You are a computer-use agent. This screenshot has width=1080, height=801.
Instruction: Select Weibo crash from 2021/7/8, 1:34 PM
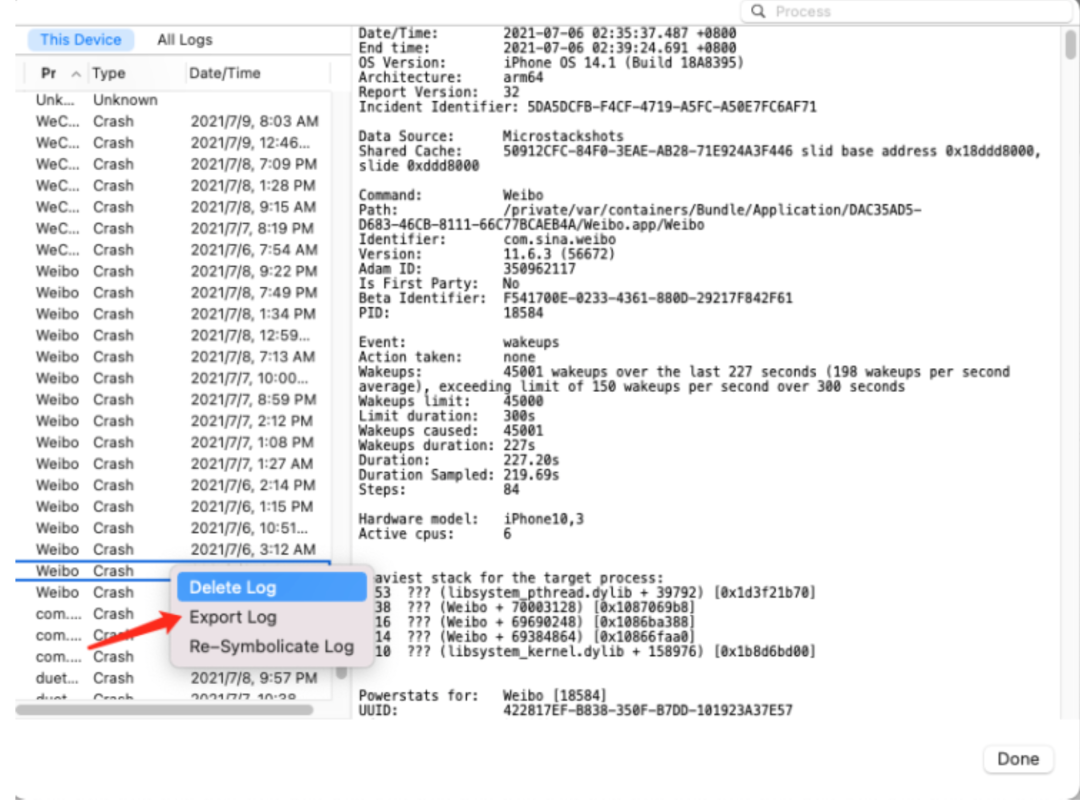point(173,314)
